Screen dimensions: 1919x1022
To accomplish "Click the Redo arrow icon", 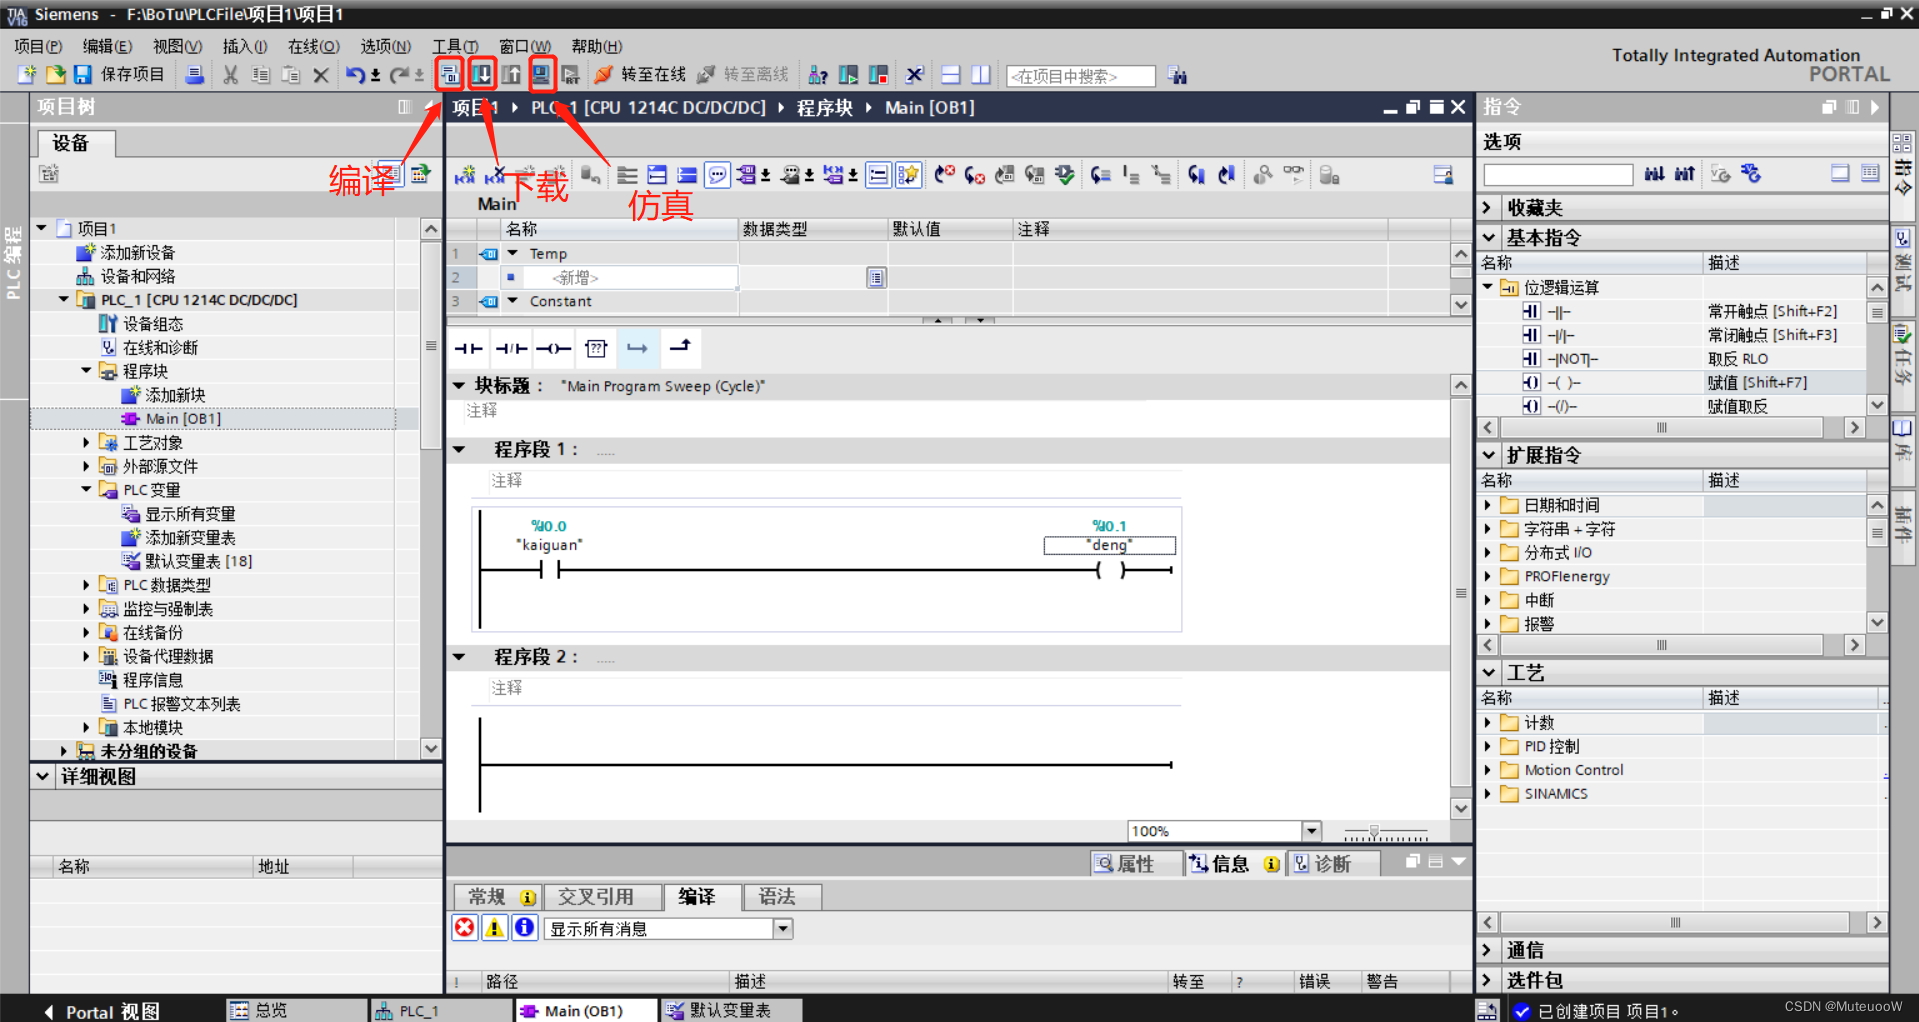I will [399, 75].
